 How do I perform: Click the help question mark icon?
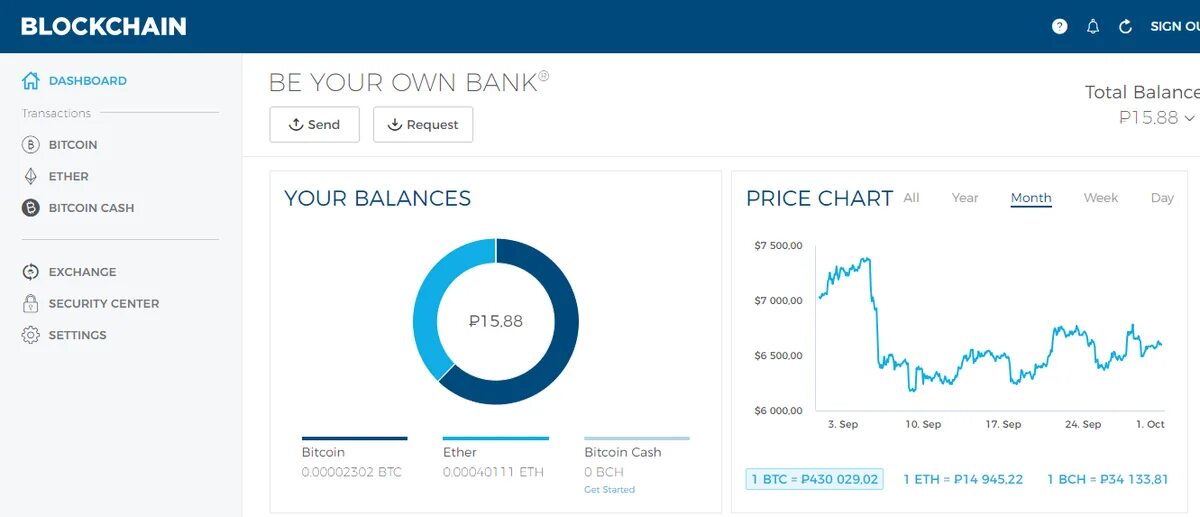click(1060, 27)
